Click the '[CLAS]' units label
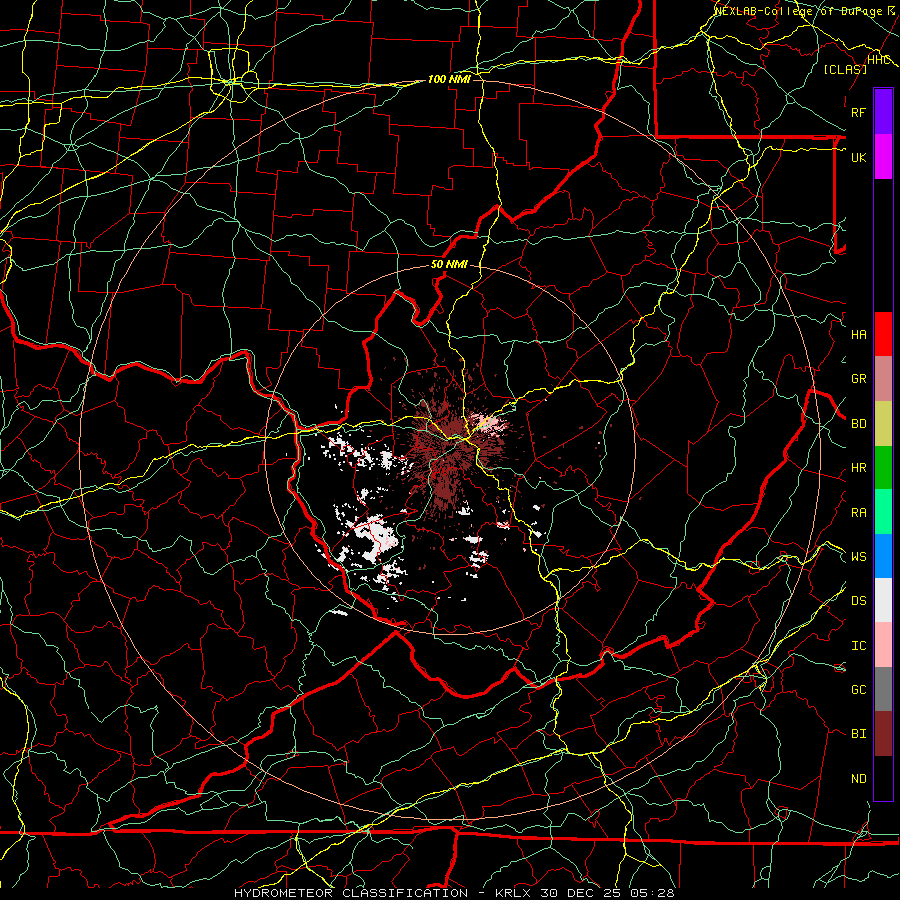Screen dimensions: 900x900 pyautogui.click(x=845, y=69)
